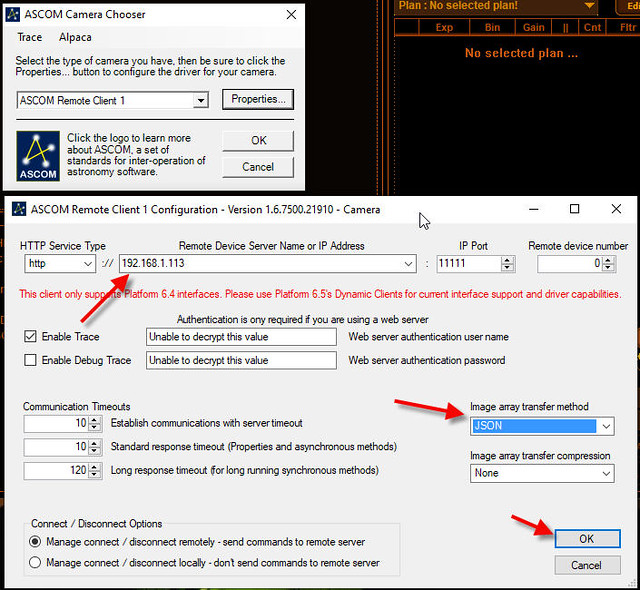Image resolution: width=640 pixels, height=590 pixels.
Task: Click the ASCOM logo icon
Action: [x=38, y=155]
